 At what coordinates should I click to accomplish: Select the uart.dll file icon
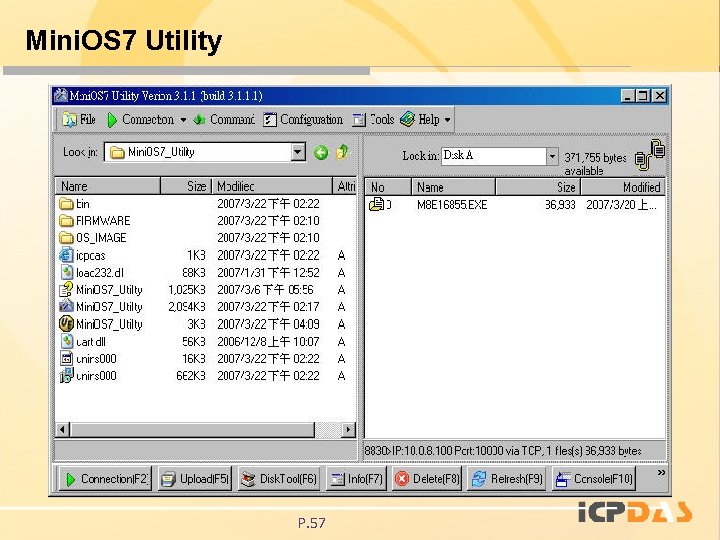click(67, 341)
